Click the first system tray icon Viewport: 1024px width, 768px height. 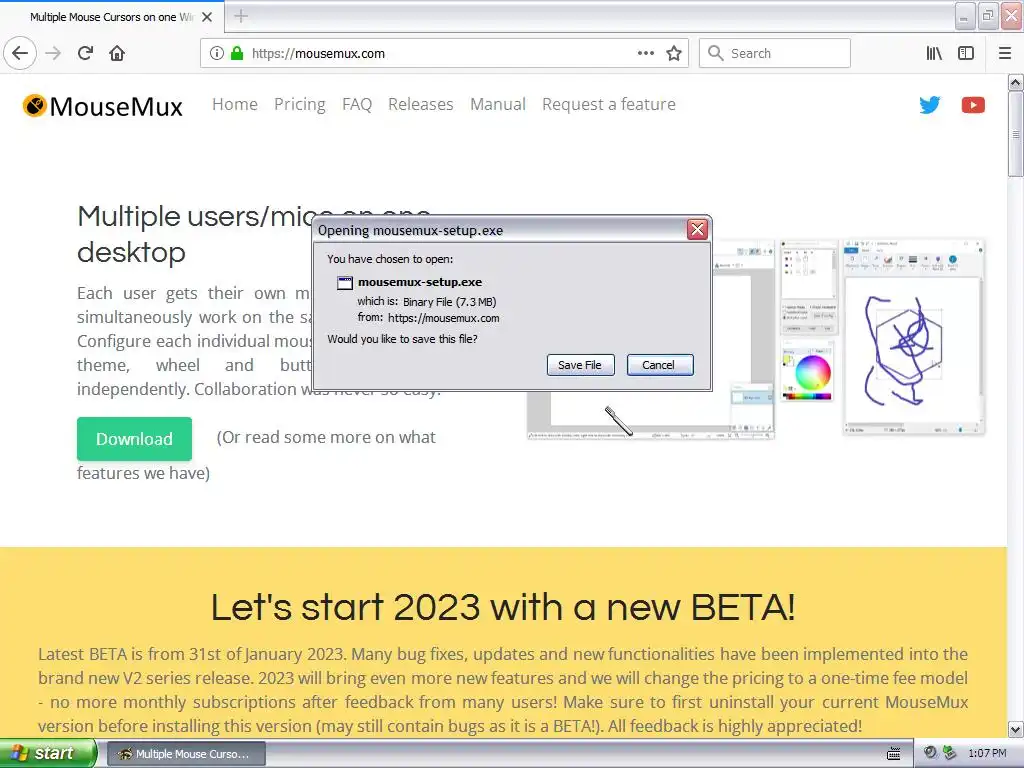[x=930, y=752]
